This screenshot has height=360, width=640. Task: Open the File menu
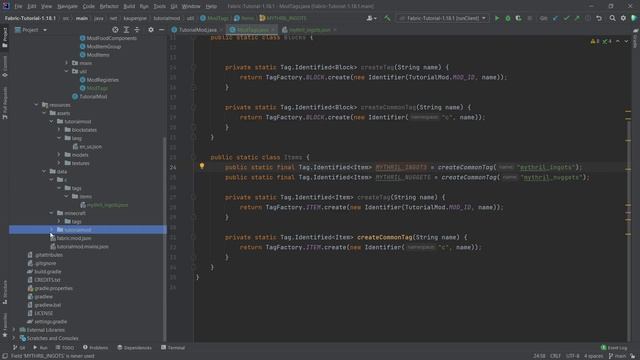point(18,7)
